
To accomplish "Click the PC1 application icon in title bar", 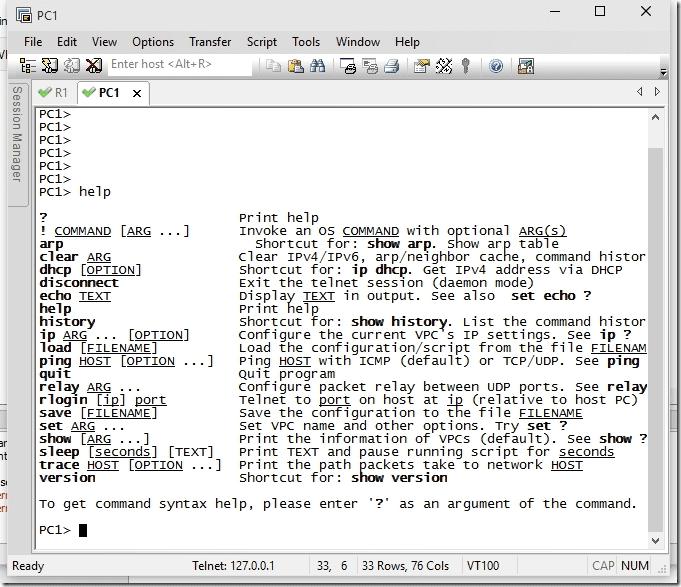I will (24, 15).
